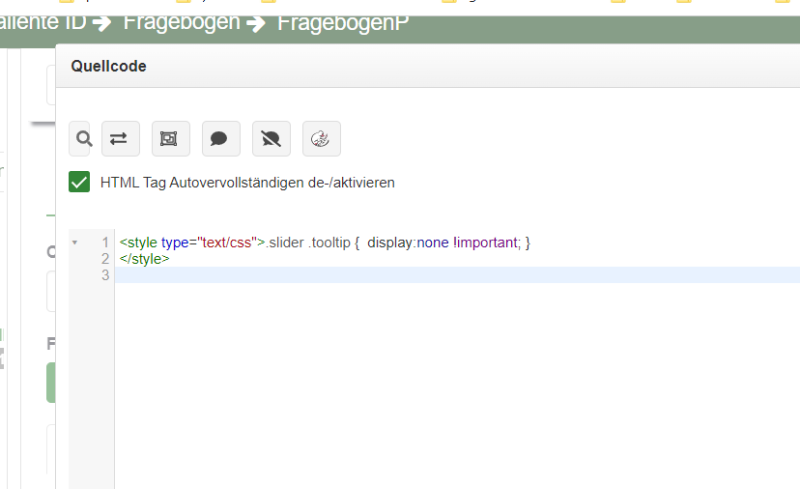This screenshot has width=800, height=489.
Task: Click the magnifier search icon
Action: (x=82, y=139)
